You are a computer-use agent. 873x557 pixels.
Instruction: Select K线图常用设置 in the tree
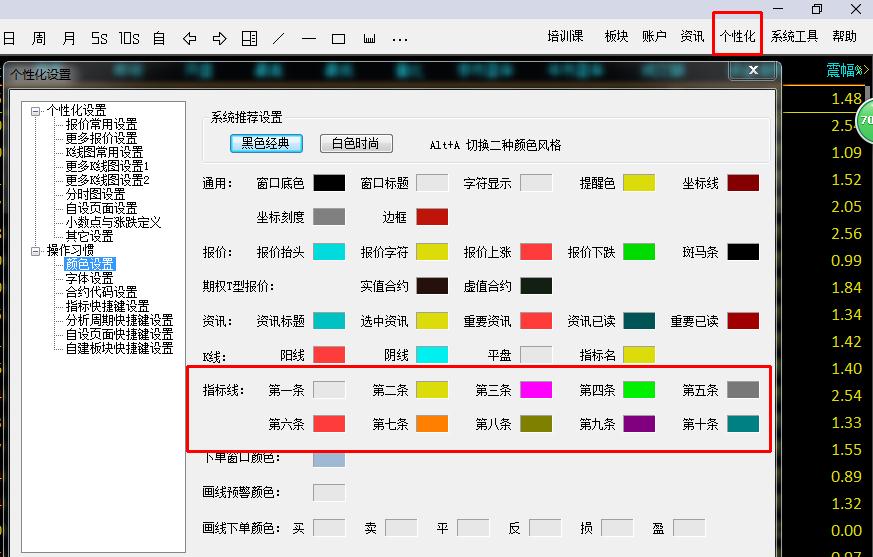104,152
